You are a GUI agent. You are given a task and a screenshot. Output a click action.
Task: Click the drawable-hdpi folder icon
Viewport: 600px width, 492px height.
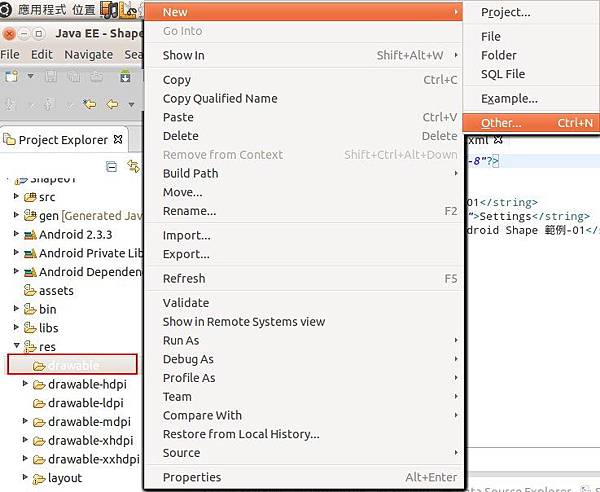coord(39,384)
